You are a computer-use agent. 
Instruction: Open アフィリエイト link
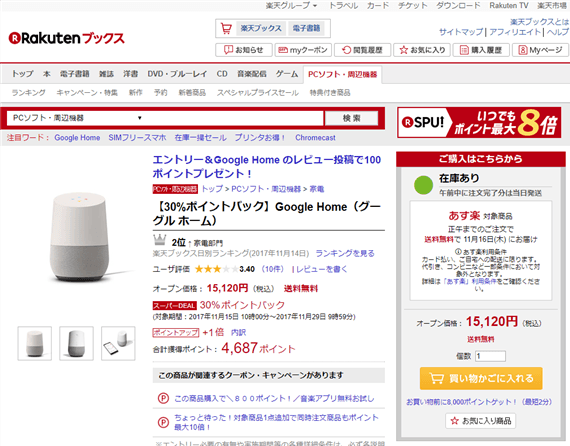tap(515, 32)
